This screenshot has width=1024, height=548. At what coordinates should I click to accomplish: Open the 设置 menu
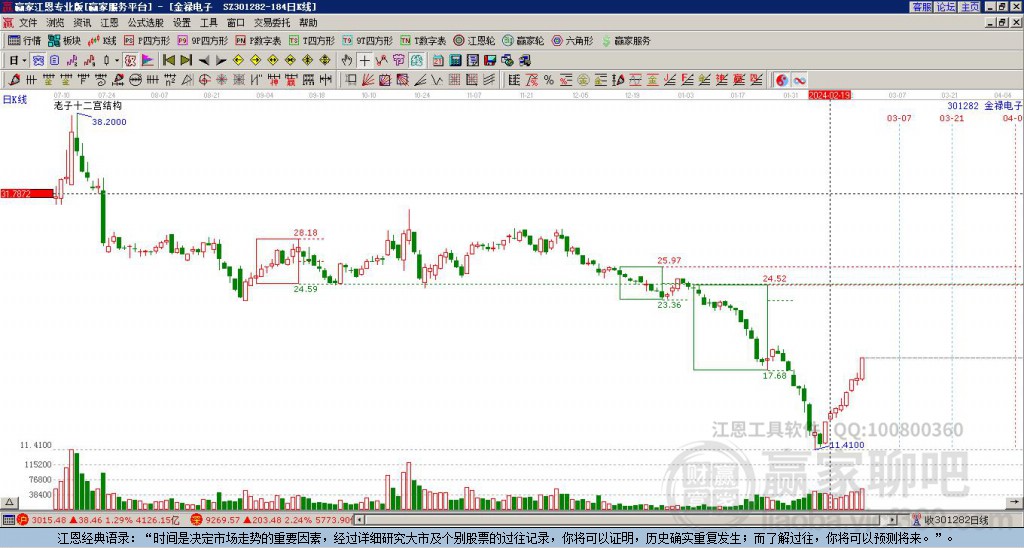pyautogui.click(x=182, y=23)
